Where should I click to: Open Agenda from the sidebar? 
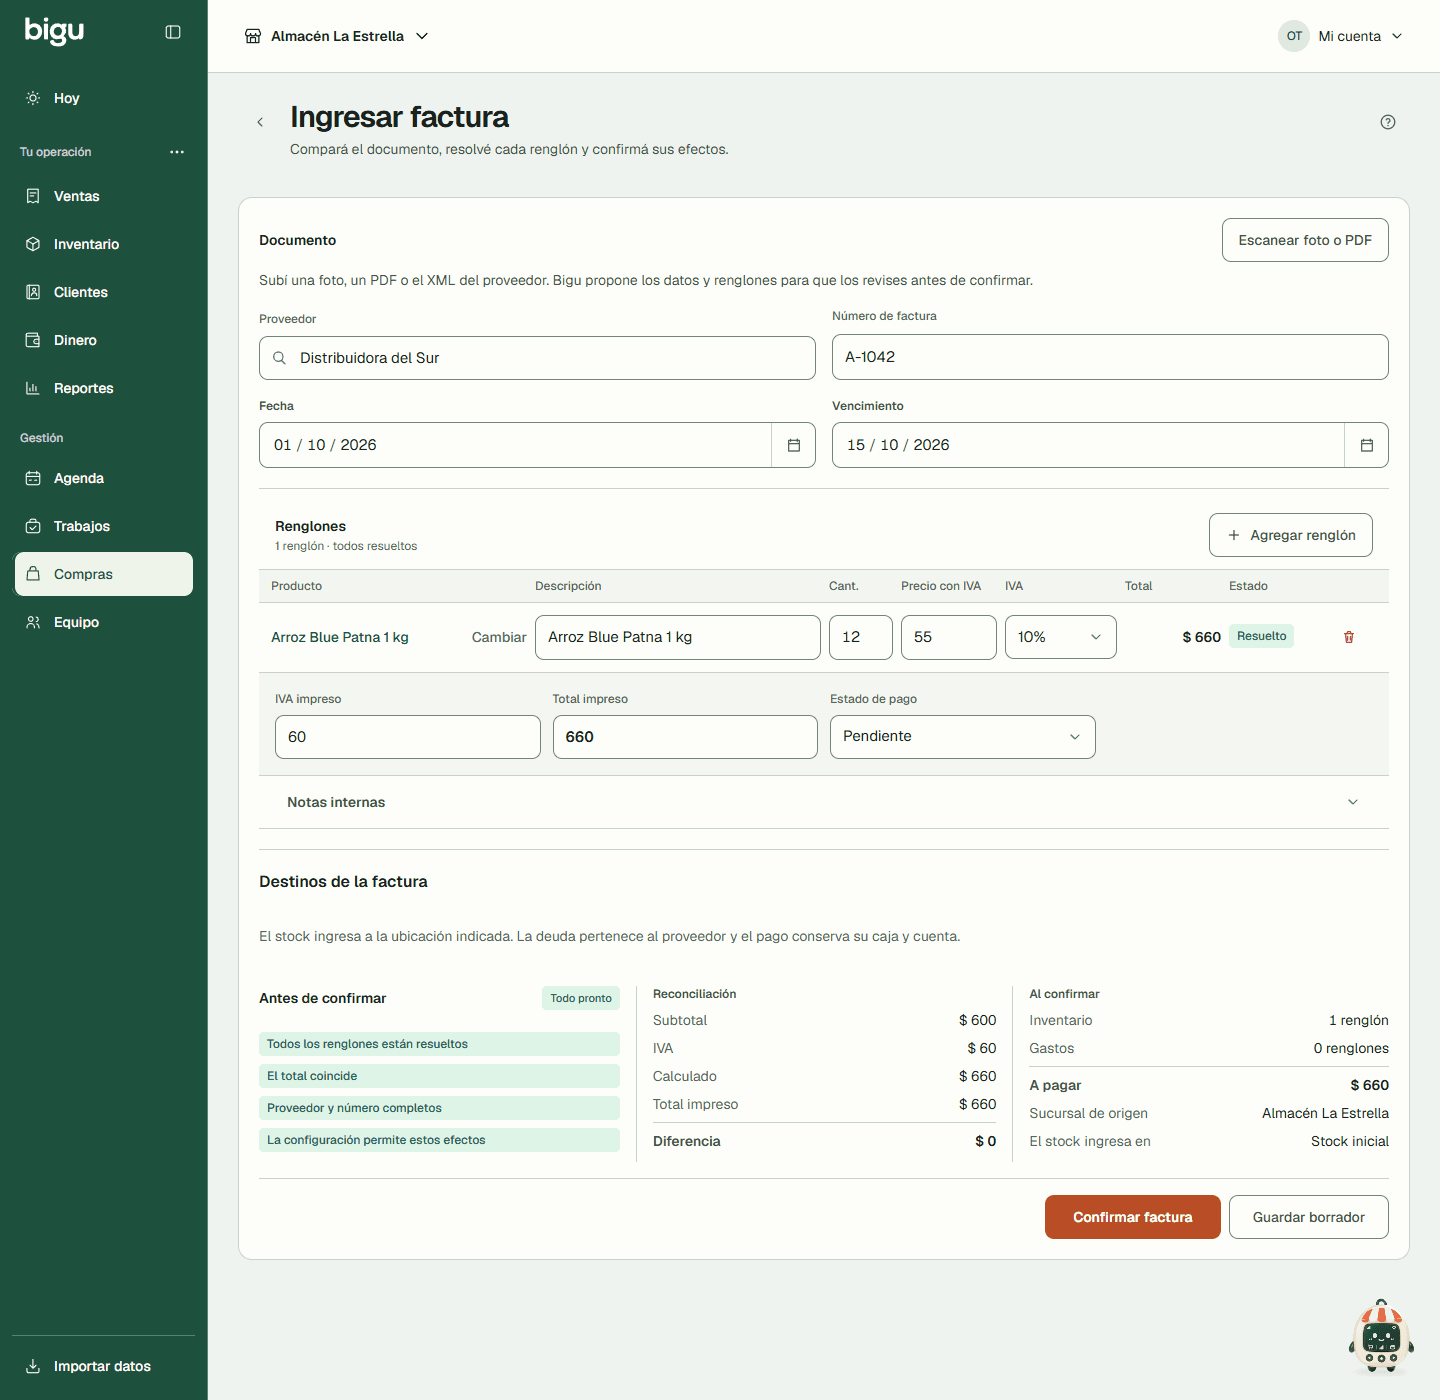(x=104, y=478)
